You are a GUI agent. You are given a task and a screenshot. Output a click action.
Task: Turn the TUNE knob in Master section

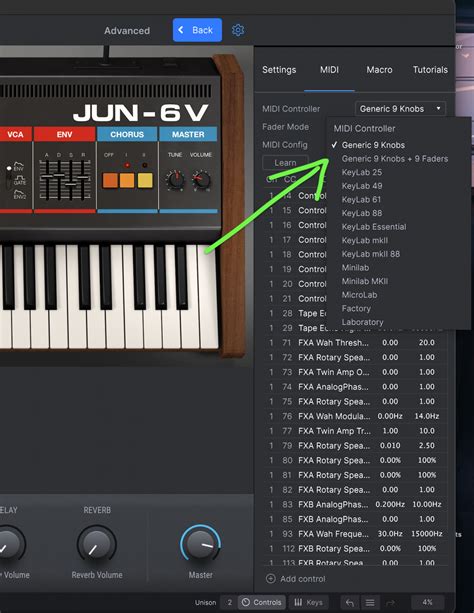[x=175, y=180]
